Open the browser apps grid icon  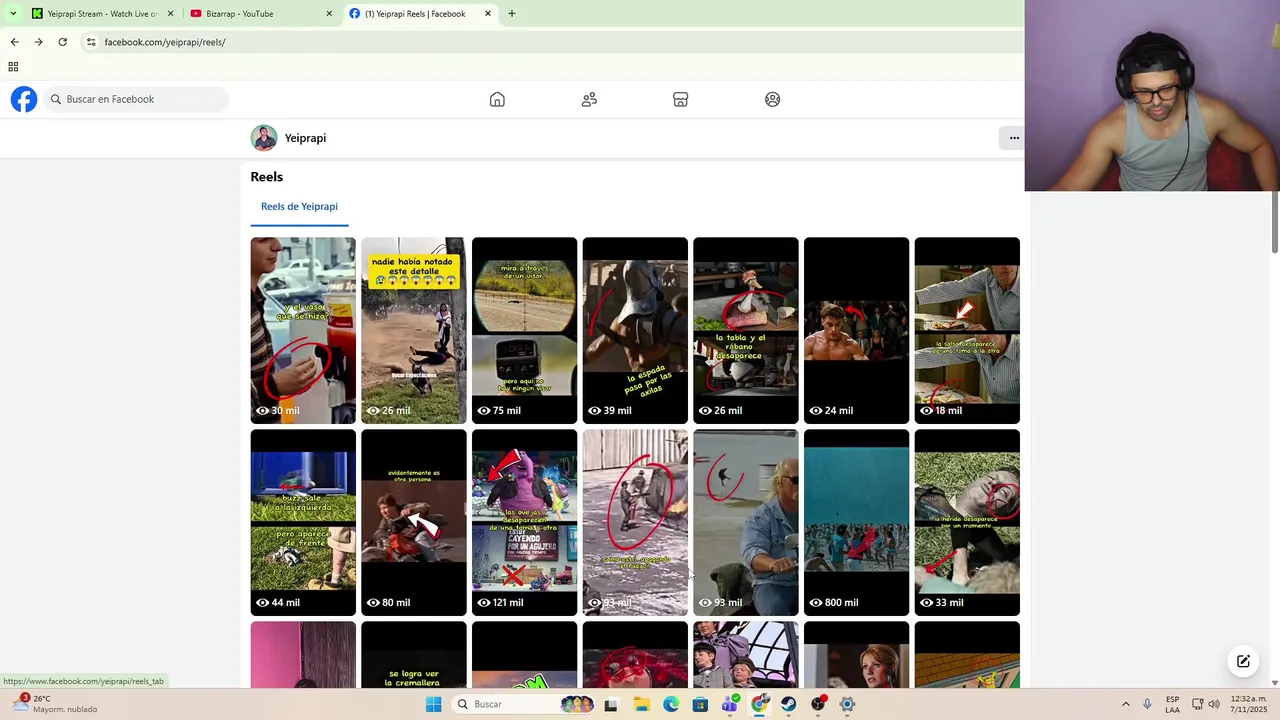click(13, 67)
